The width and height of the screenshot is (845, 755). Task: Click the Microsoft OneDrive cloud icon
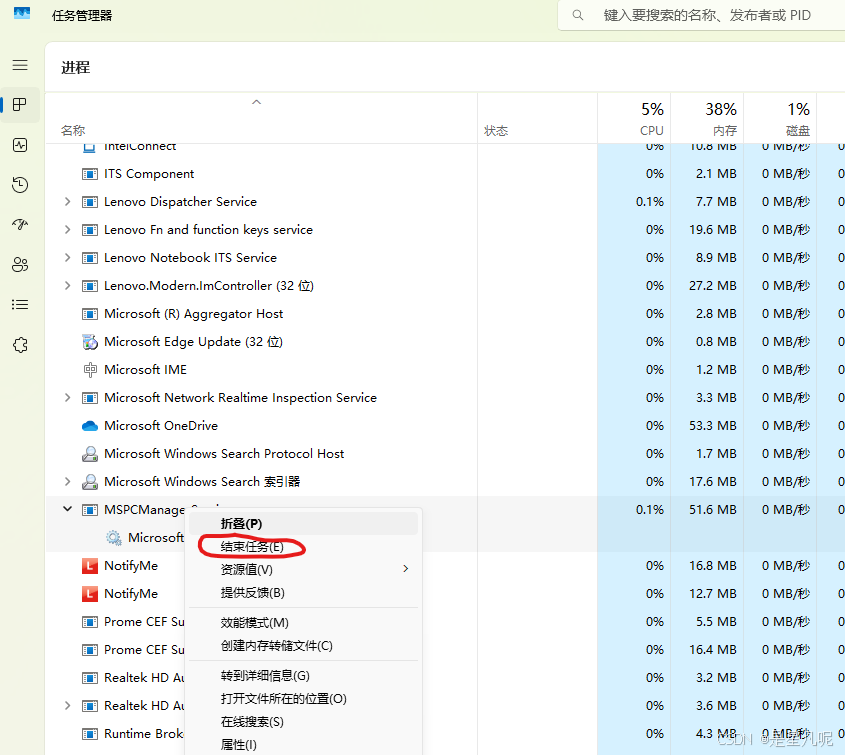click(89, 426)
